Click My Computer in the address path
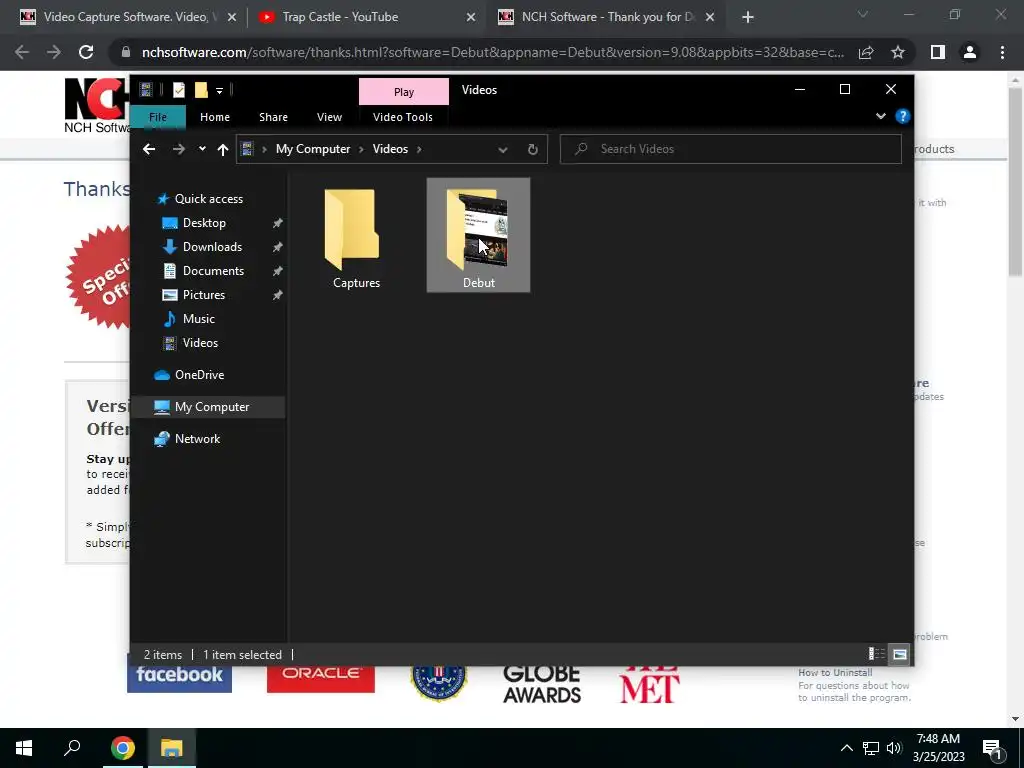The image size is (1024, 768). click(313, 149)
